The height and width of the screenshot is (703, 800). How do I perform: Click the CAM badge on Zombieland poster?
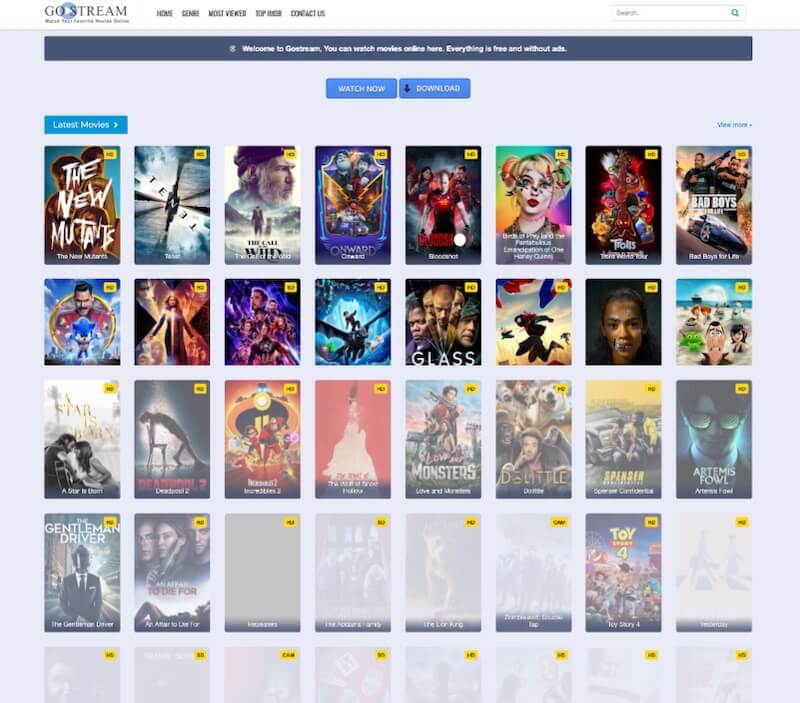(560, 522)
